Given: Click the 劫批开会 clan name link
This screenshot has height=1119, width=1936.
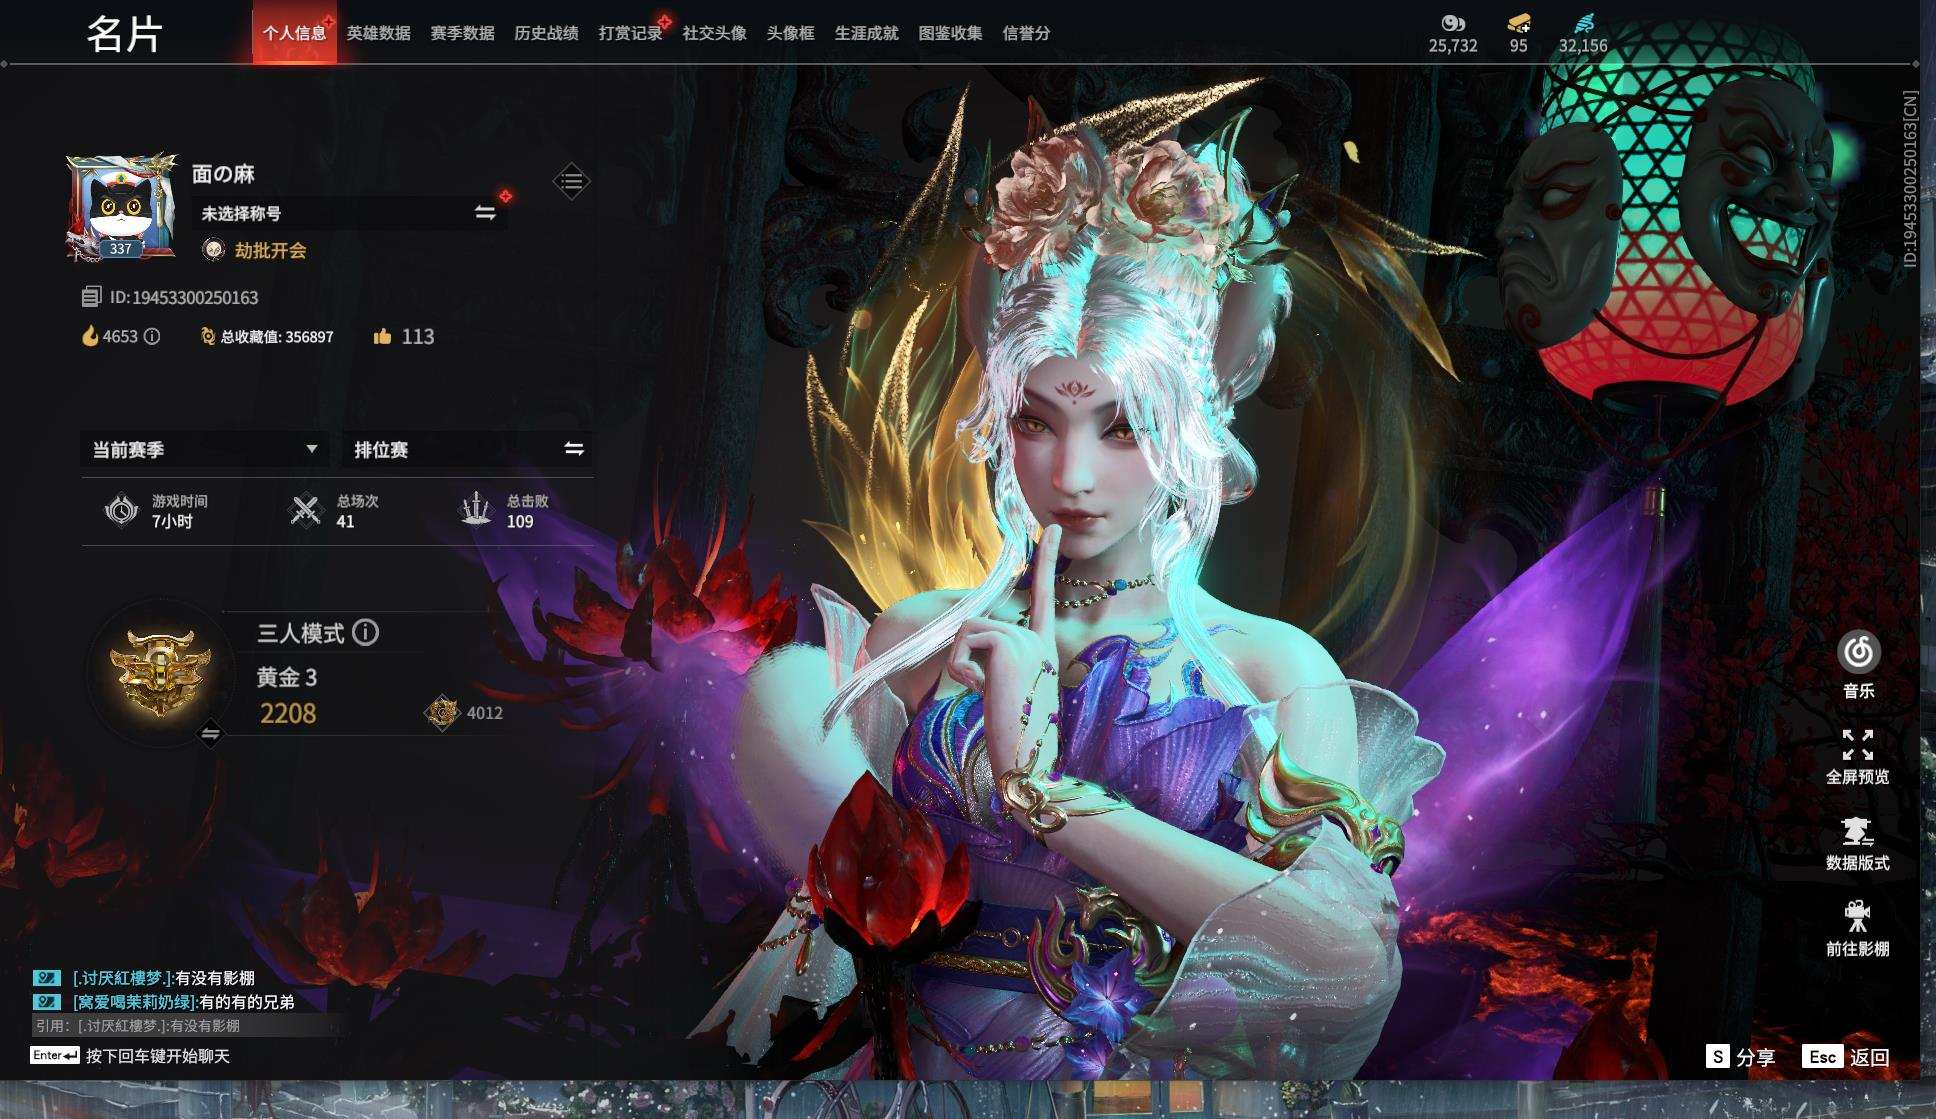Looking at the screenshot, I should coord(270,250).
